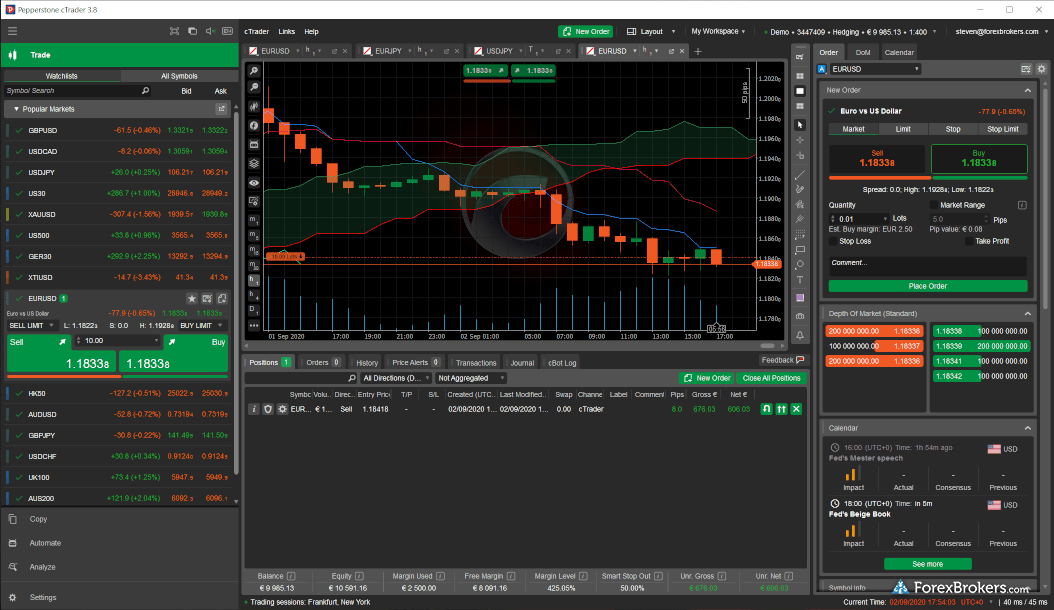Click the green Place Order button

tap(928, 286)
